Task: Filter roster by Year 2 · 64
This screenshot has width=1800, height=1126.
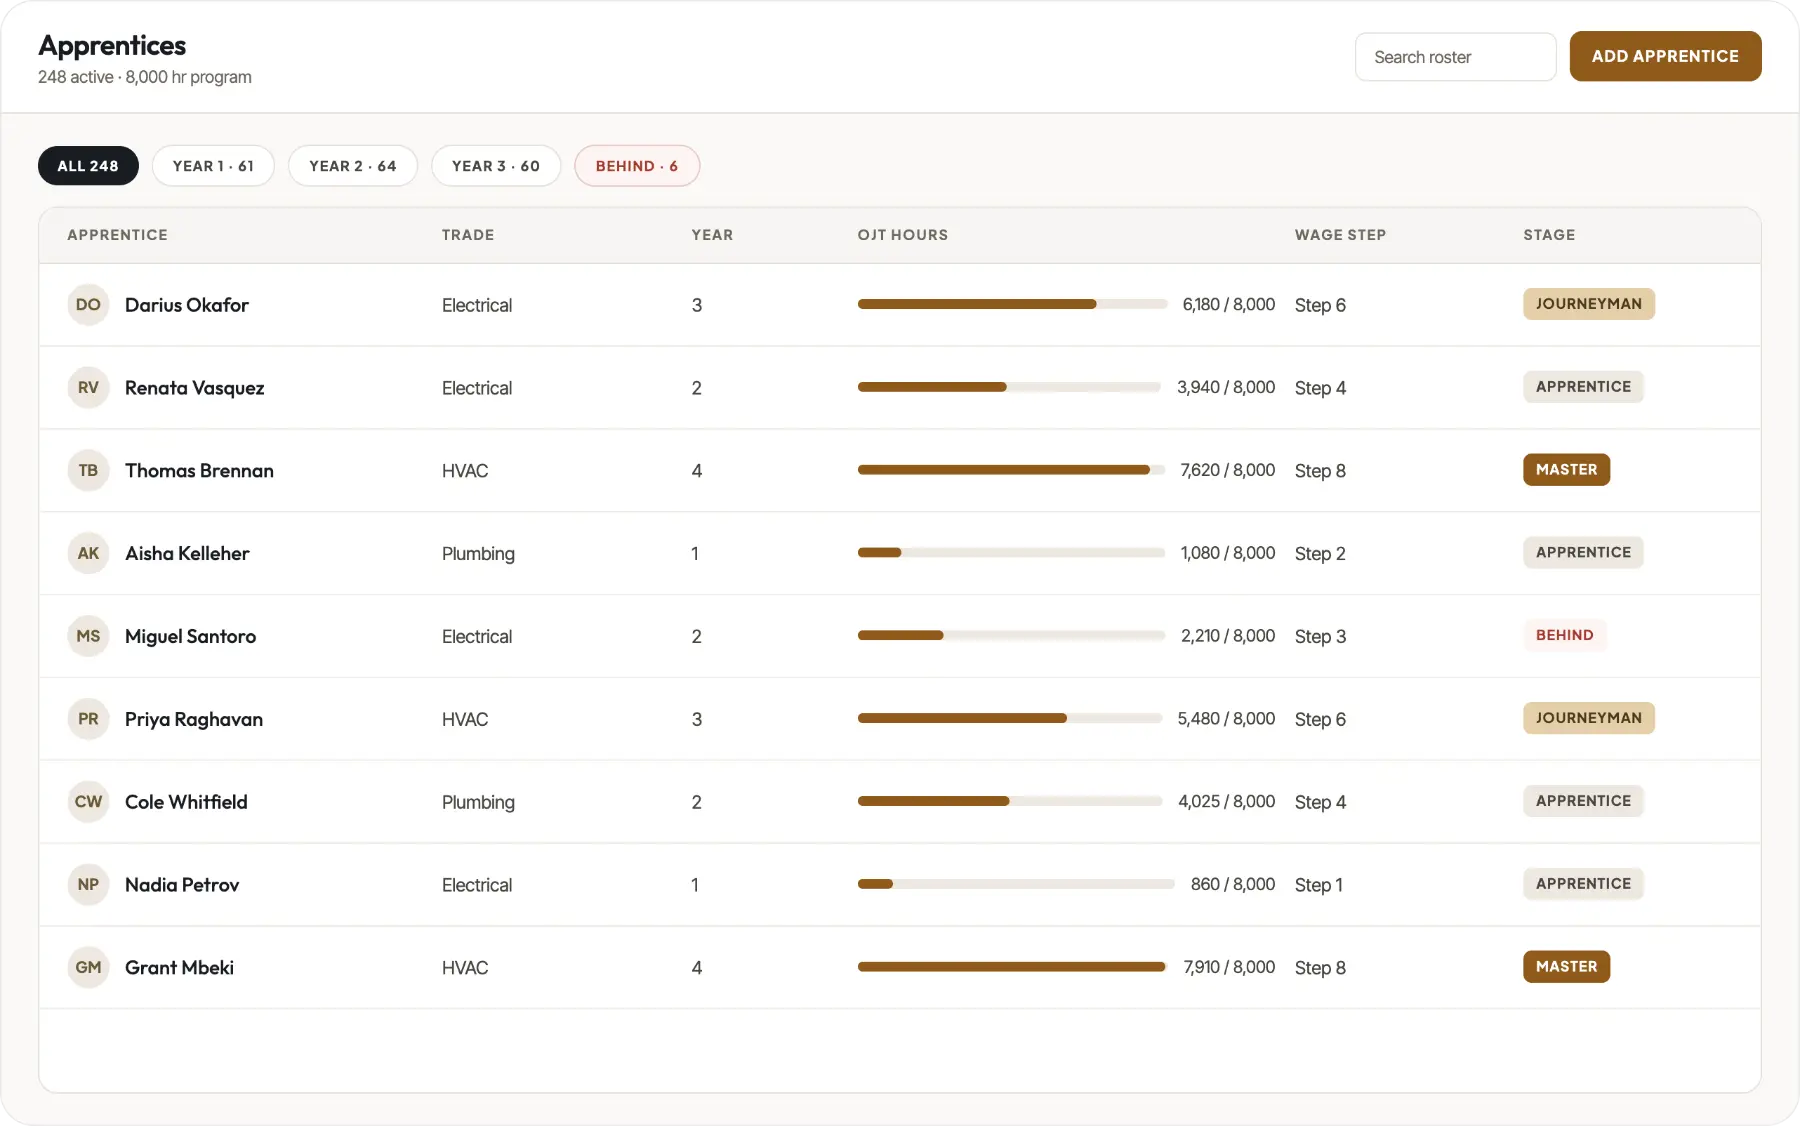Action: 353,166
